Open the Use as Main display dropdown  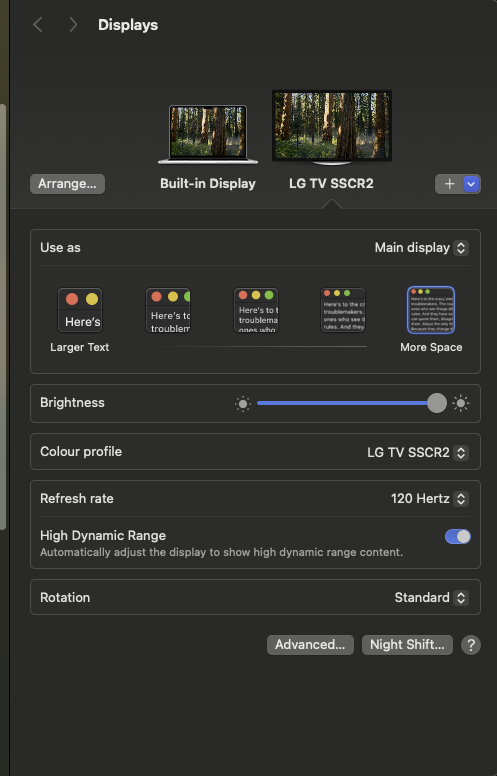pos(421,247)
